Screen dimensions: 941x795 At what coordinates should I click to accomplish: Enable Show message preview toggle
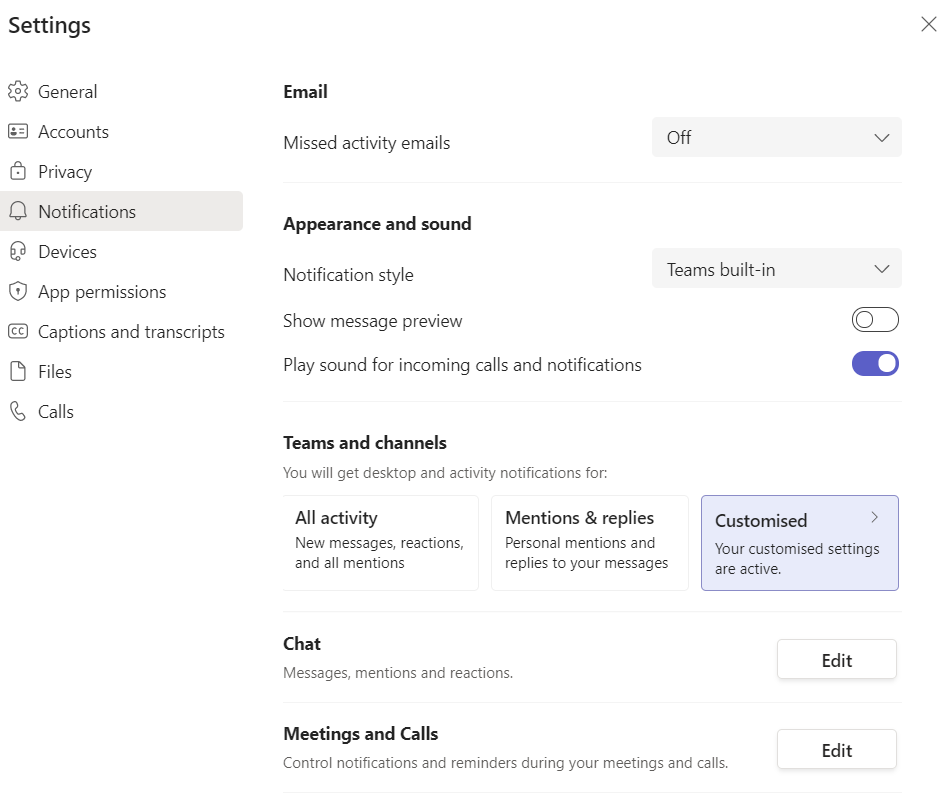click(x=875, y=320)
